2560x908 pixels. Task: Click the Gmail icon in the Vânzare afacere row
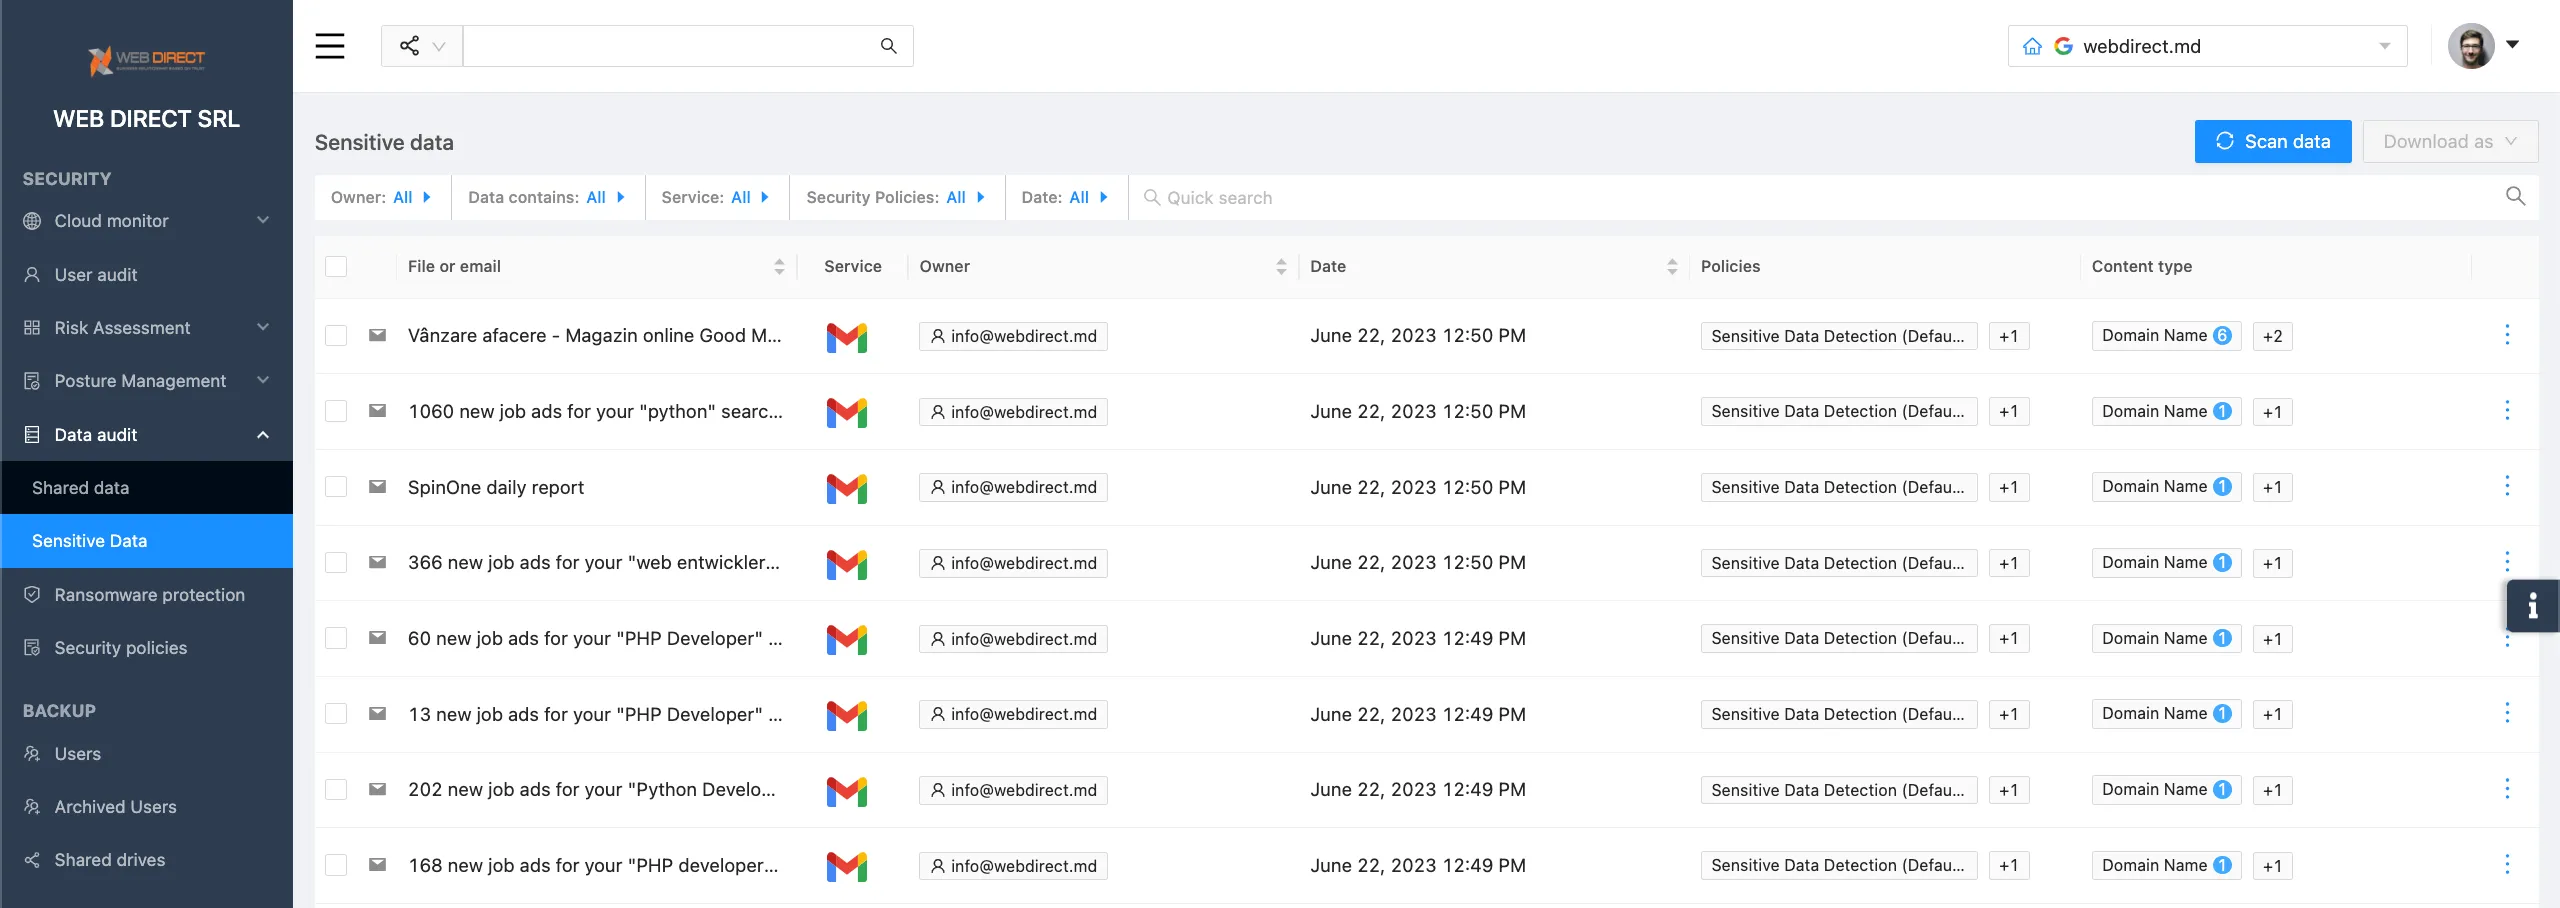[x=846, y=337]
